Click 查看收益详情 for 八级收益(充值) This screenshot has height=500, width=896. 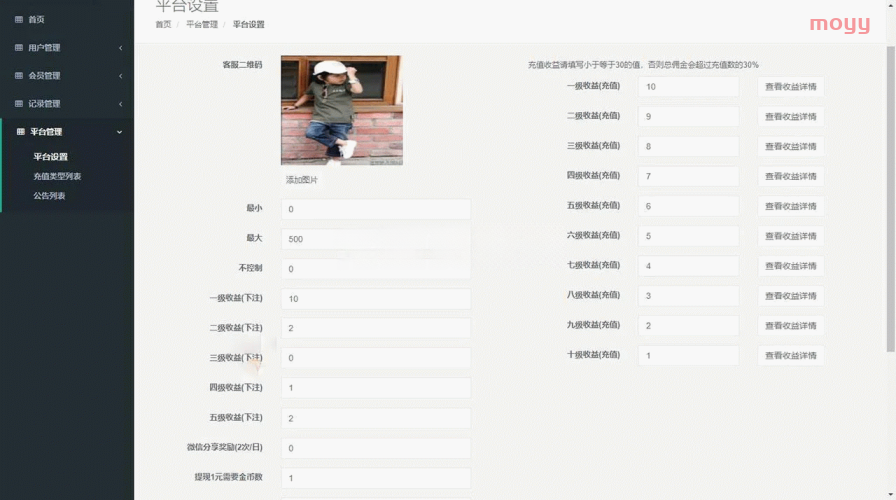click(x=791, y=296)
